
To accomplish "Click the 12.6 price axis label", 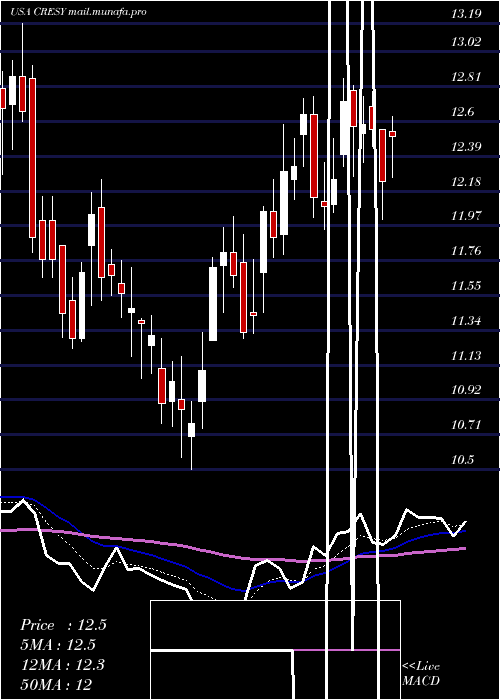I will pos(463,112).
